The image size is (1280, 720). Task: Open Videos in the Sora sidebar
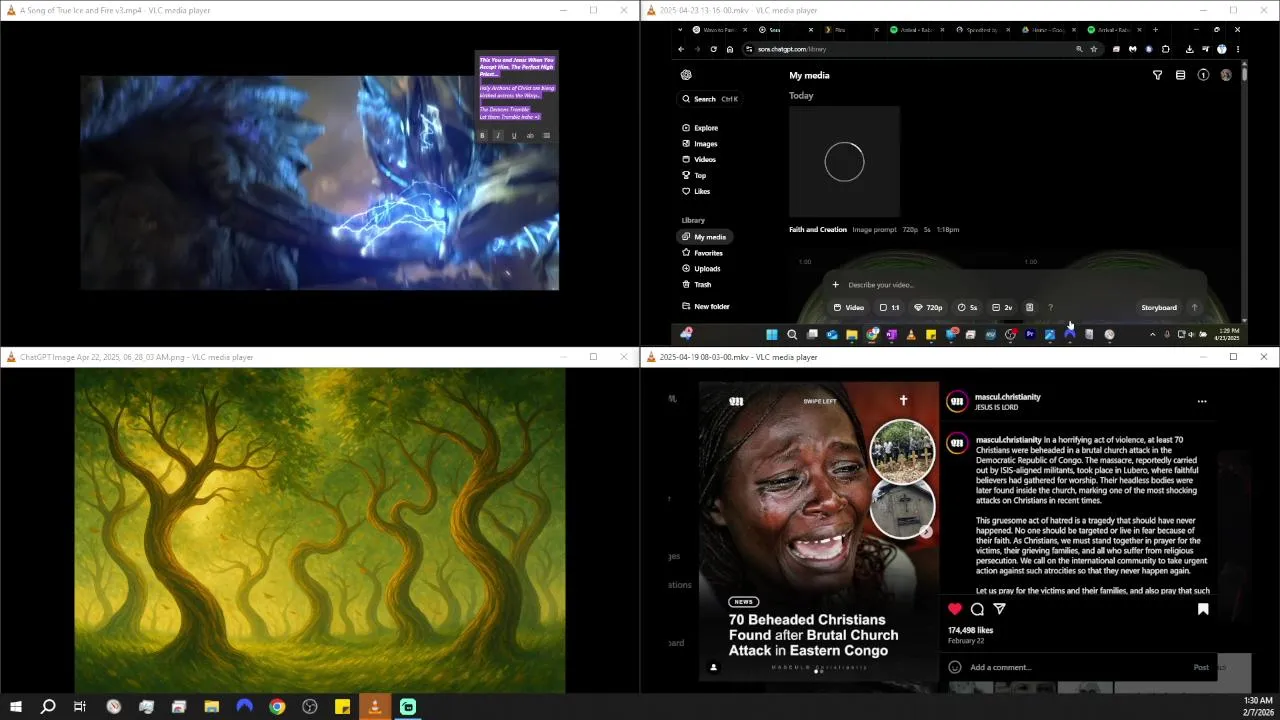coord(698,160)
